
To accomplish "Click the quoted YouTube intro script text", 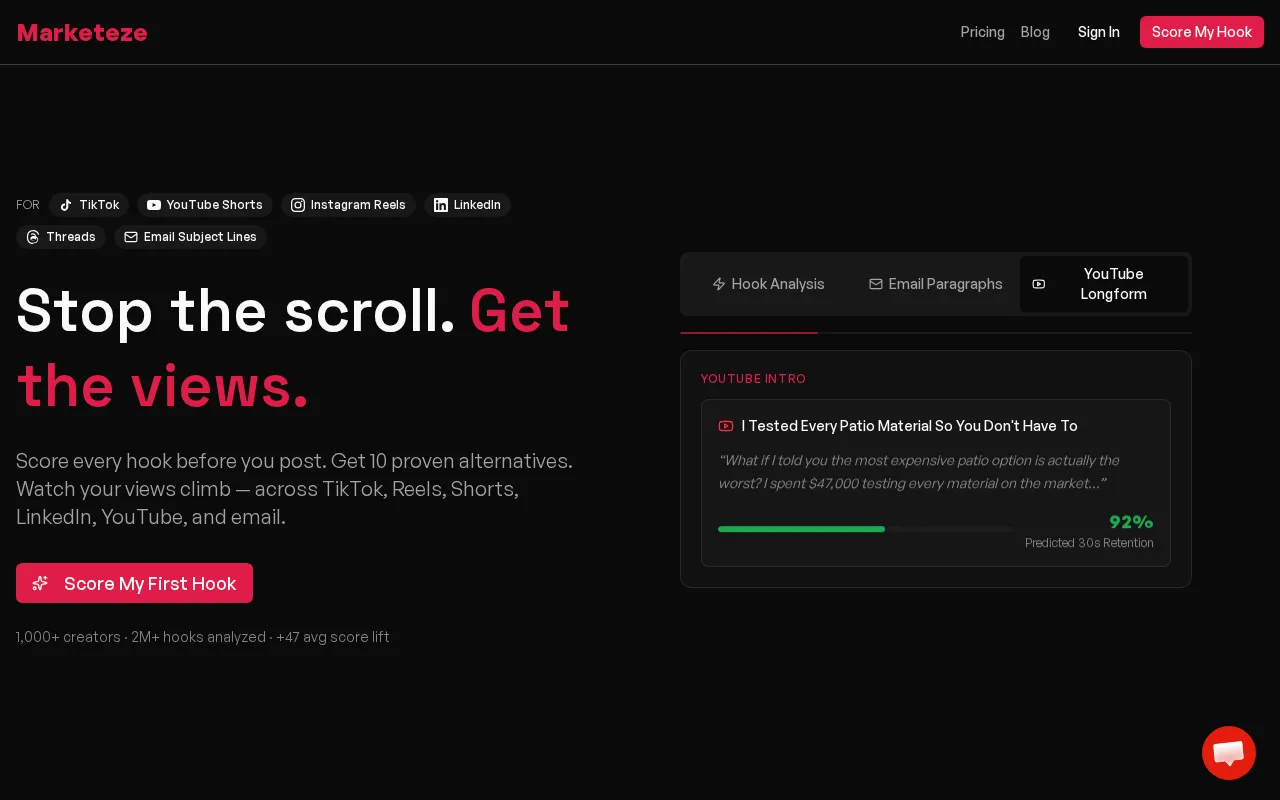I will pyautogui.click(x=918, y=472).
